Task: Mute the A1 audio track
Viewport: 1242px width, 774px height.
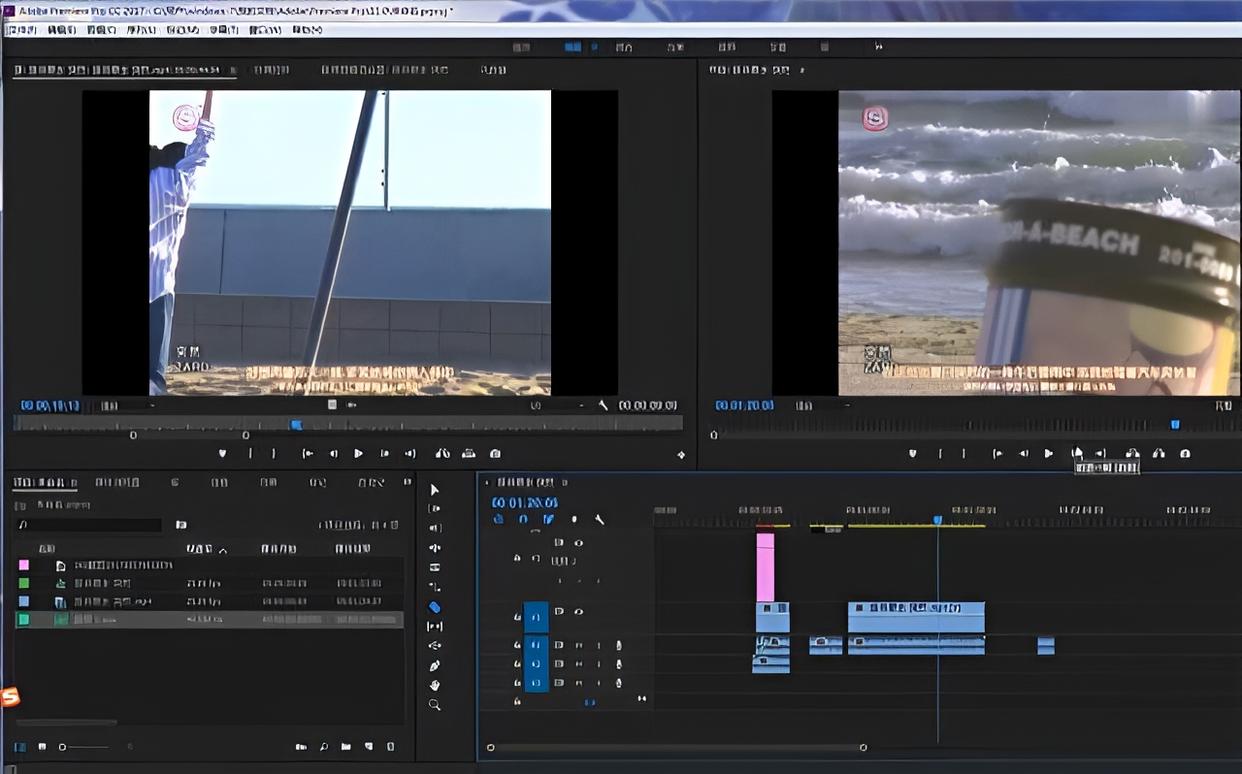Action: (x=579, y=645)
